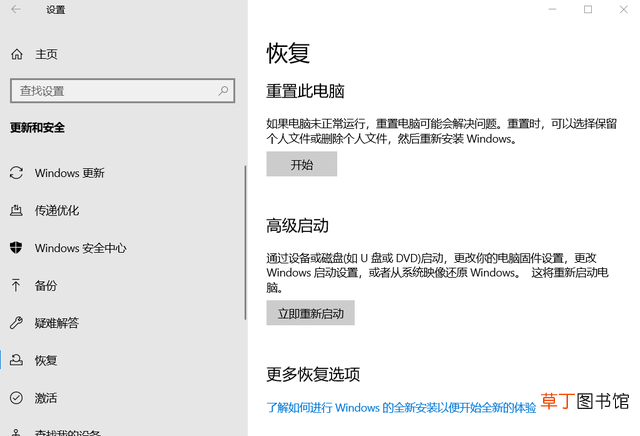
Task: Open the Windows 更新 page
Action: (70, 173)
